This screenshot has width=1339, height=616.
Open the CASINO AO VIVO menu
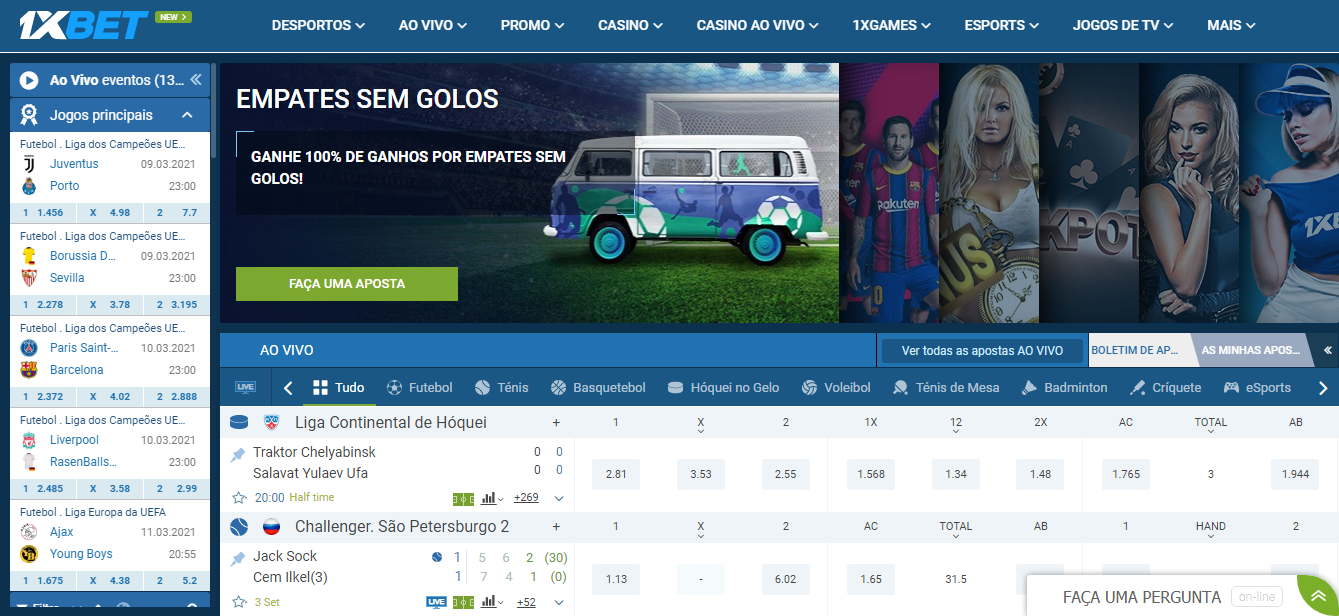coord(757,25)
